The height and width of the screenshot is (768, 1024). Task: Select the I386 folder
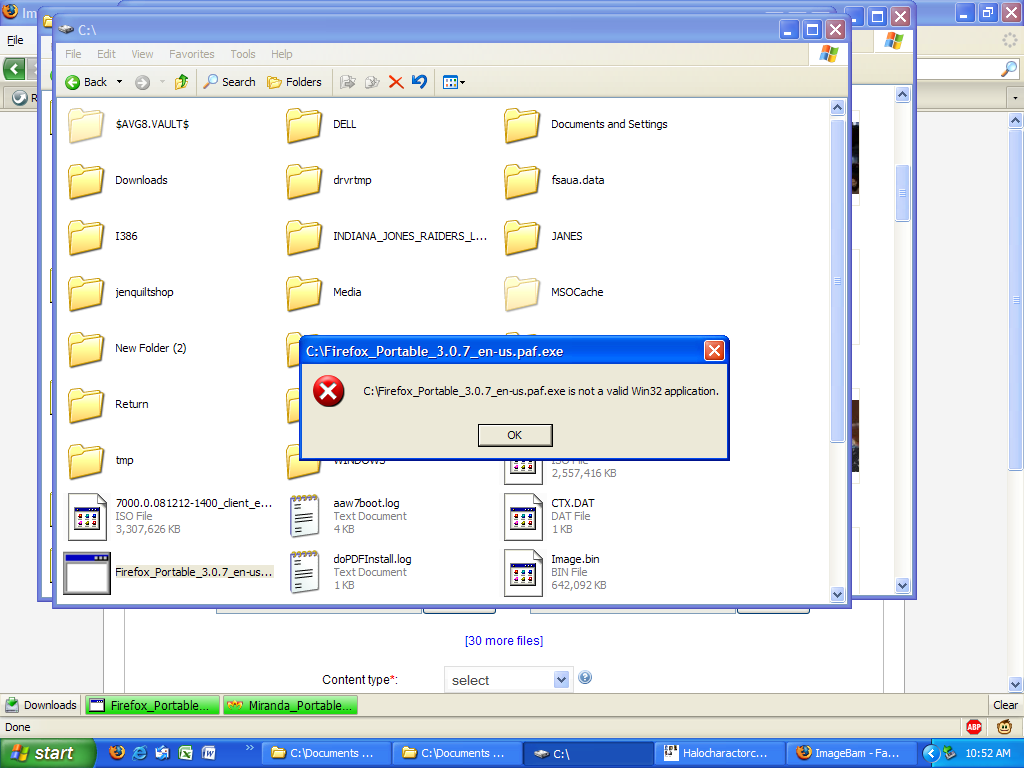pos(103,236)
